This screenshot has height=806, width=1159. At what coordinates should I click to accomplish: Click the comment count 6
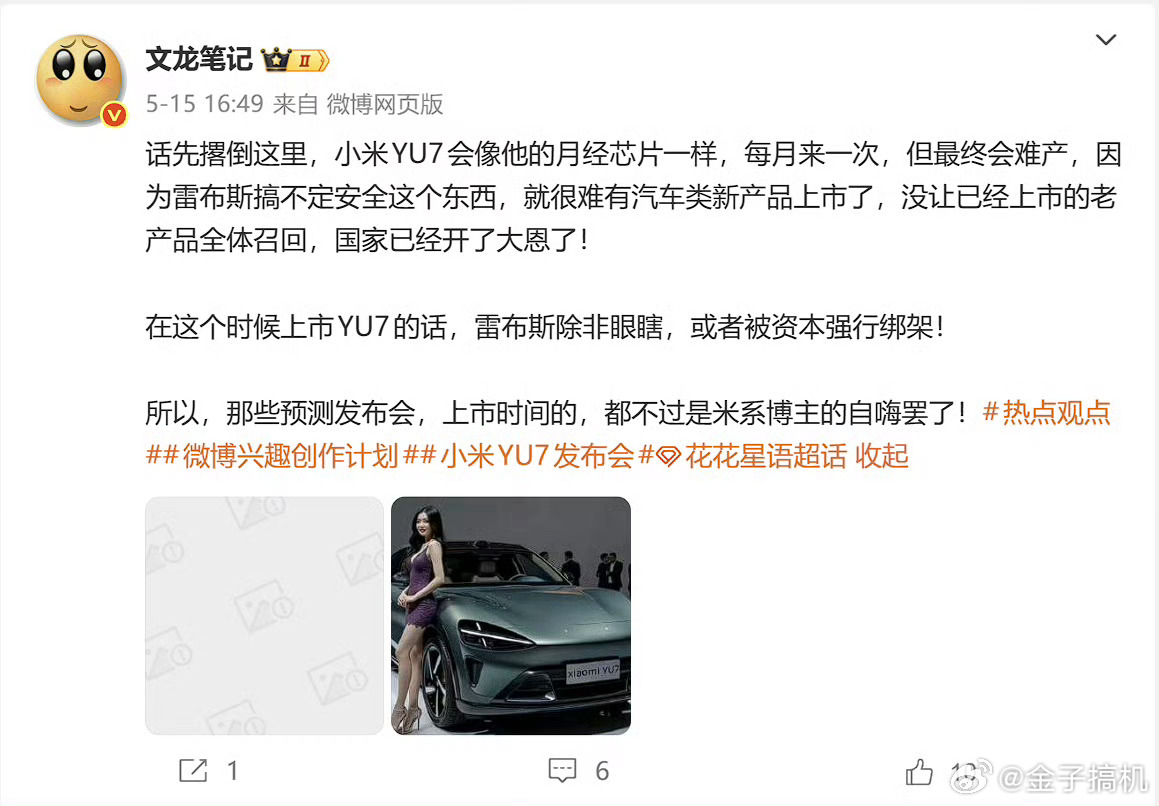coord(602,771)
